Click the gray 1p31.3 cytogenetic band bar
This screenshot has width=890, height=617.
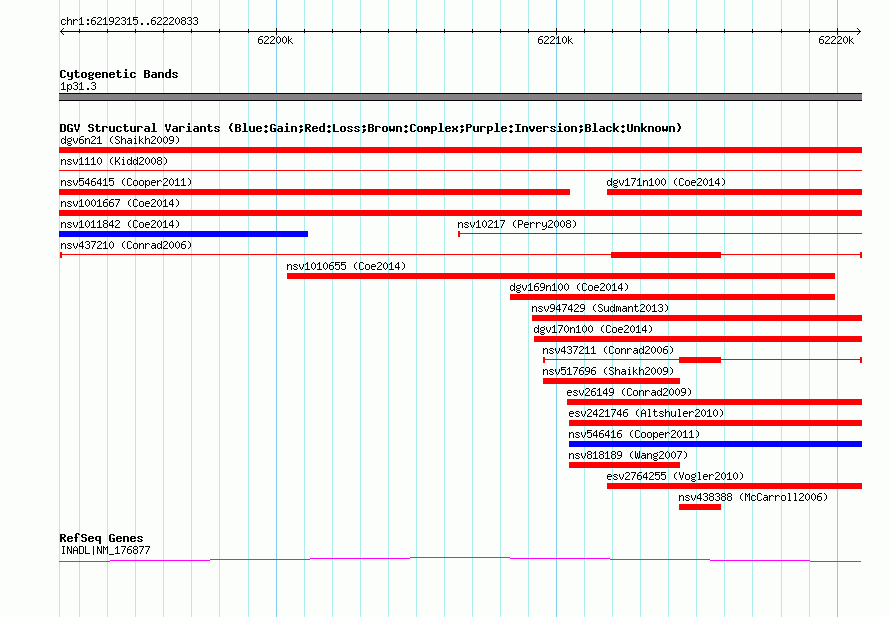point(460,97)
